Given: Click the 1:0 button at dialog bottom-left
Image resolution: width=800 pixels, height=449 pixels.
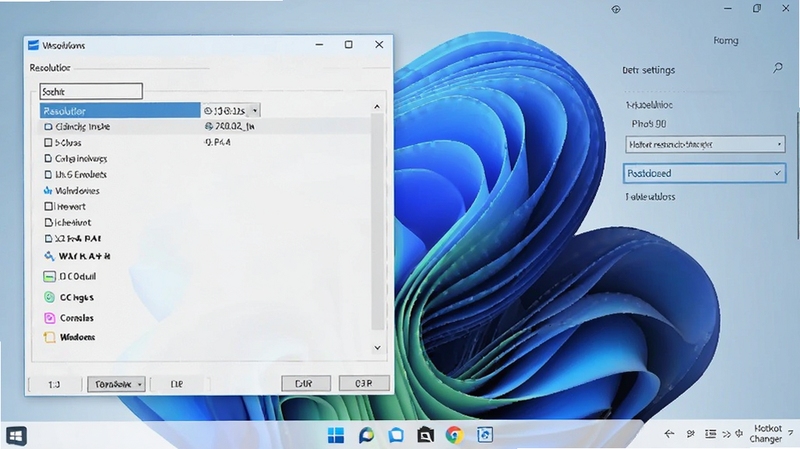Looking at the screenshot, I should click(x=55, y=384).
